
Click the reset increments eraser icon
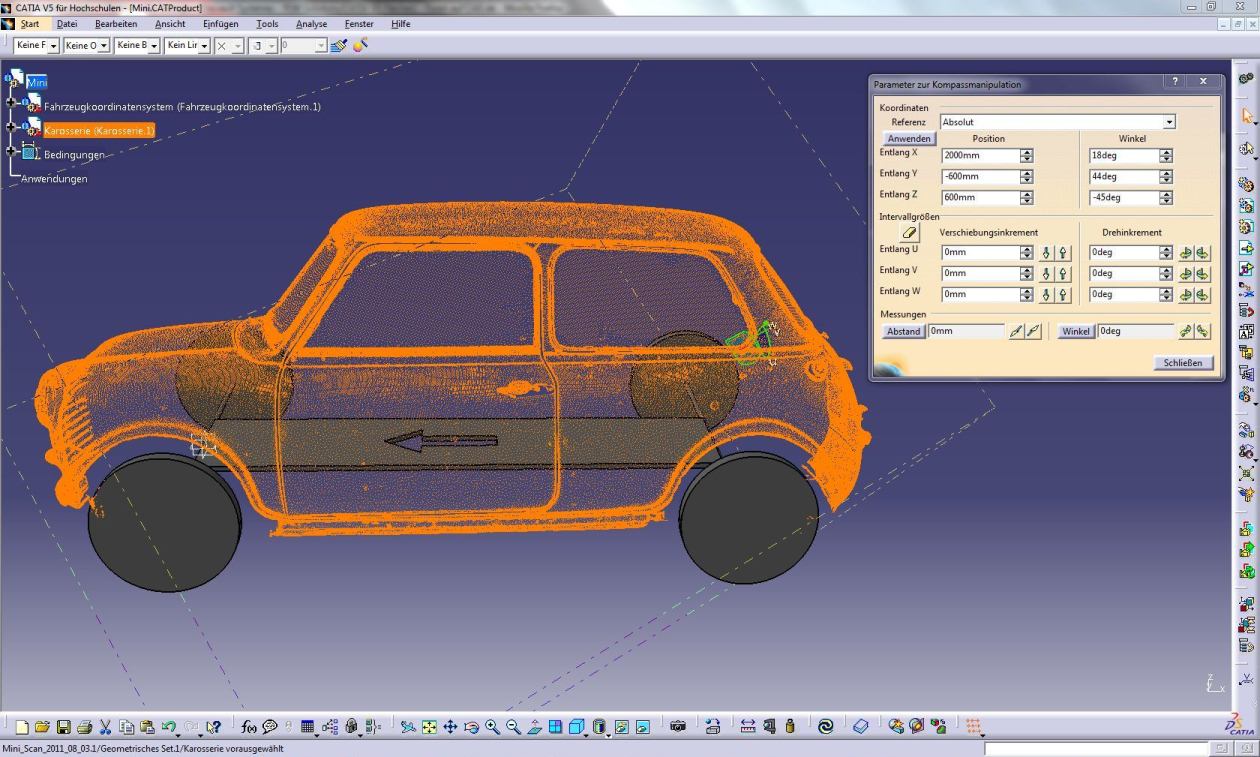tap(910, 232)
